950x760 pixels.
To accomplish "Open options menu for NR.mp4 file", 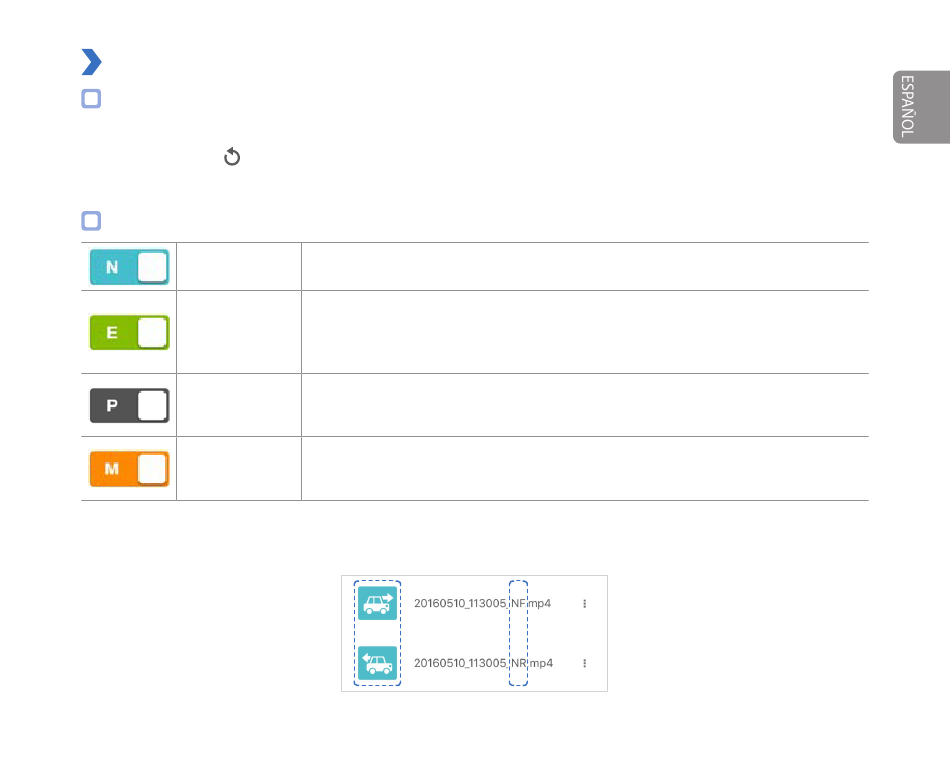I will pyautogui.click(x=585, y=663).
